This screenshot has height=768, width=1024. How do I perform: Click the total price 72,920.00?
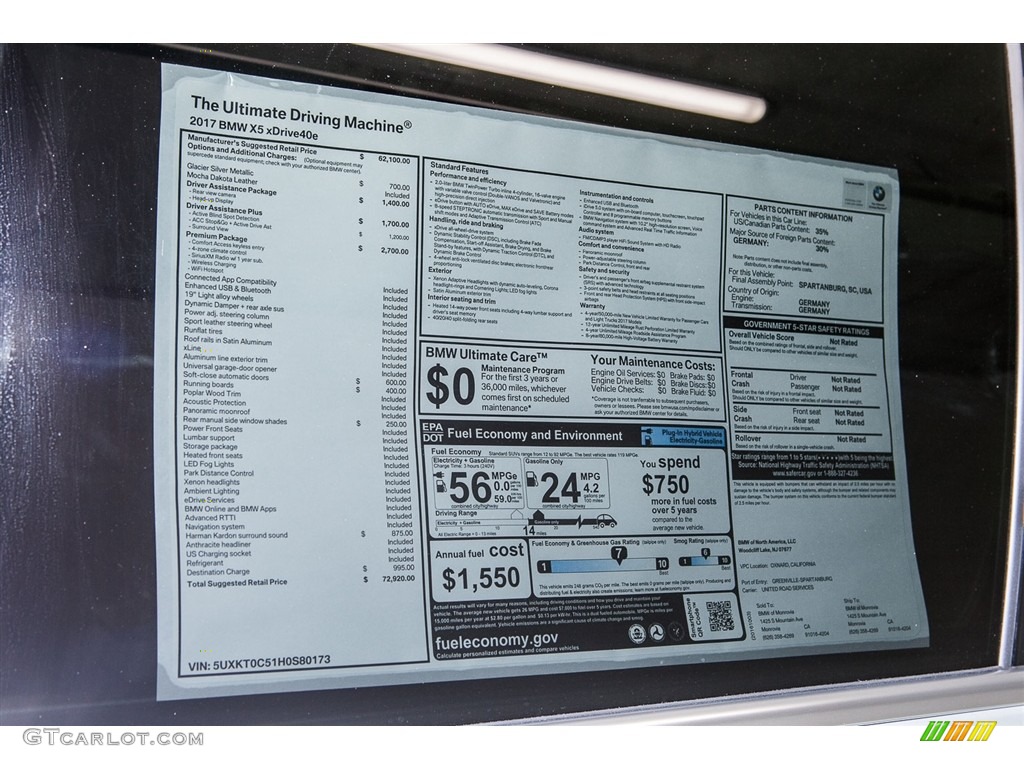pos(397,579)
